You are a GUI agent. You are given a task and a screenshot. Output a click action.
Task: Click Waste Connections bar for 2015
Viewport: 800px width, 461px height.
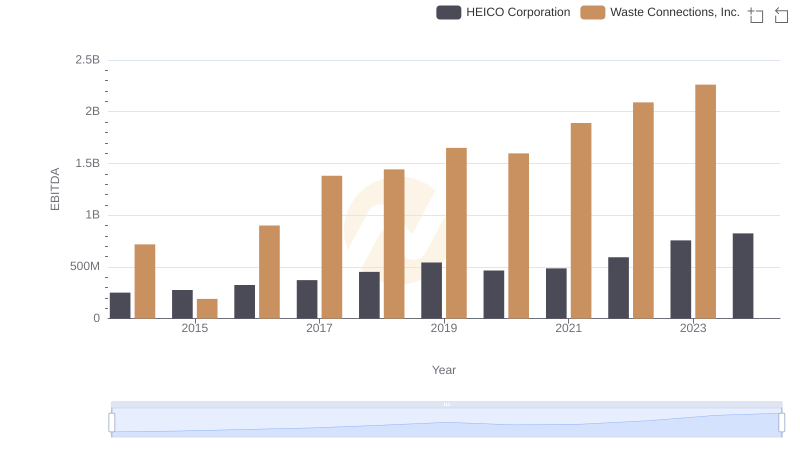(207, 309)
